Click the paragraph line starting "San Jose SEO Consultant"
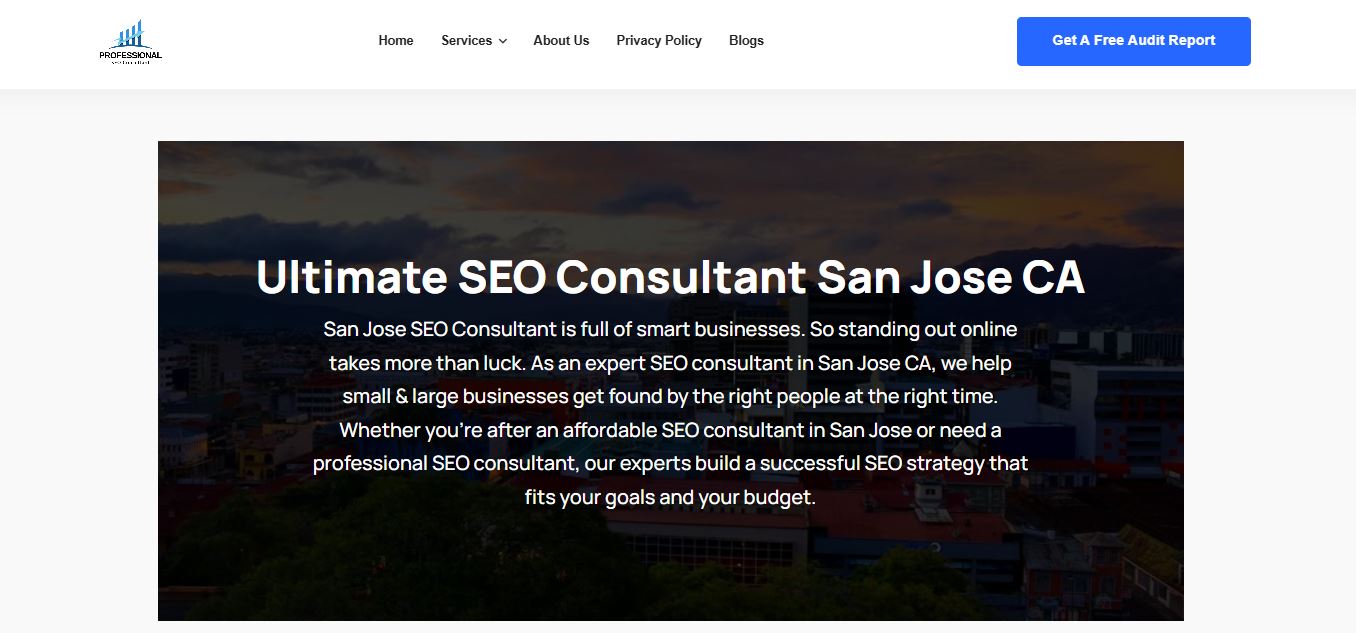Image resolution: width=1356 pixels, height=633 pixels. 670,329
